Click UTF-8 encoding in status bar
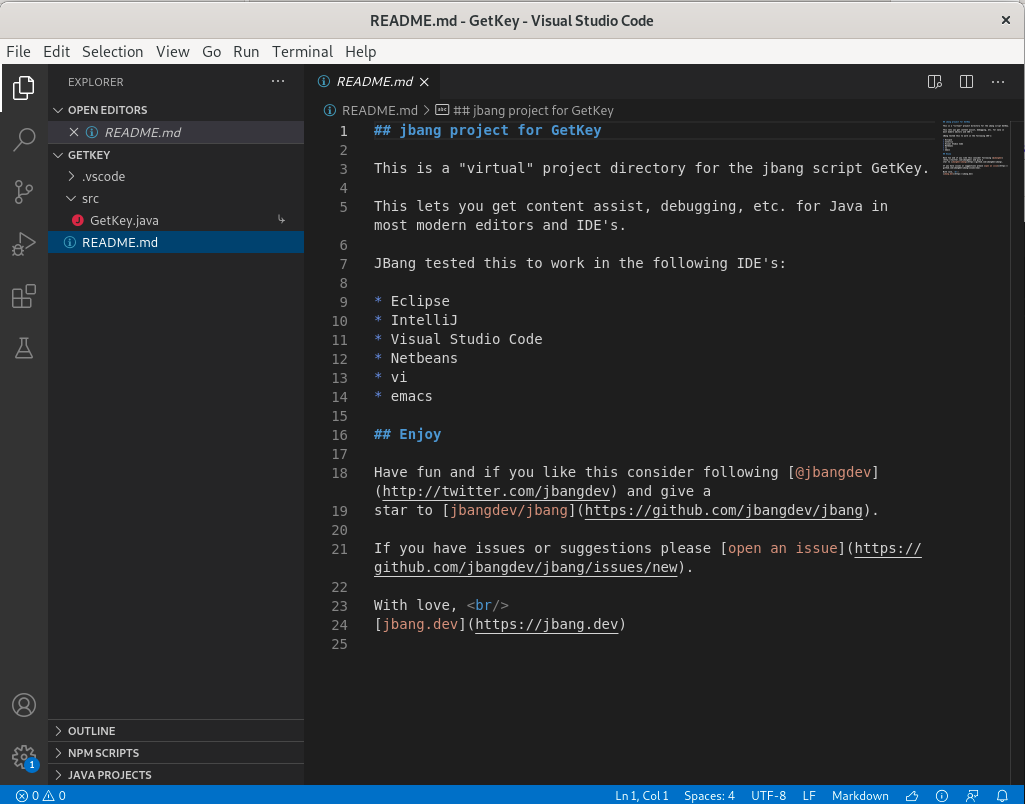1025x804 pixels. click(768, 796)
